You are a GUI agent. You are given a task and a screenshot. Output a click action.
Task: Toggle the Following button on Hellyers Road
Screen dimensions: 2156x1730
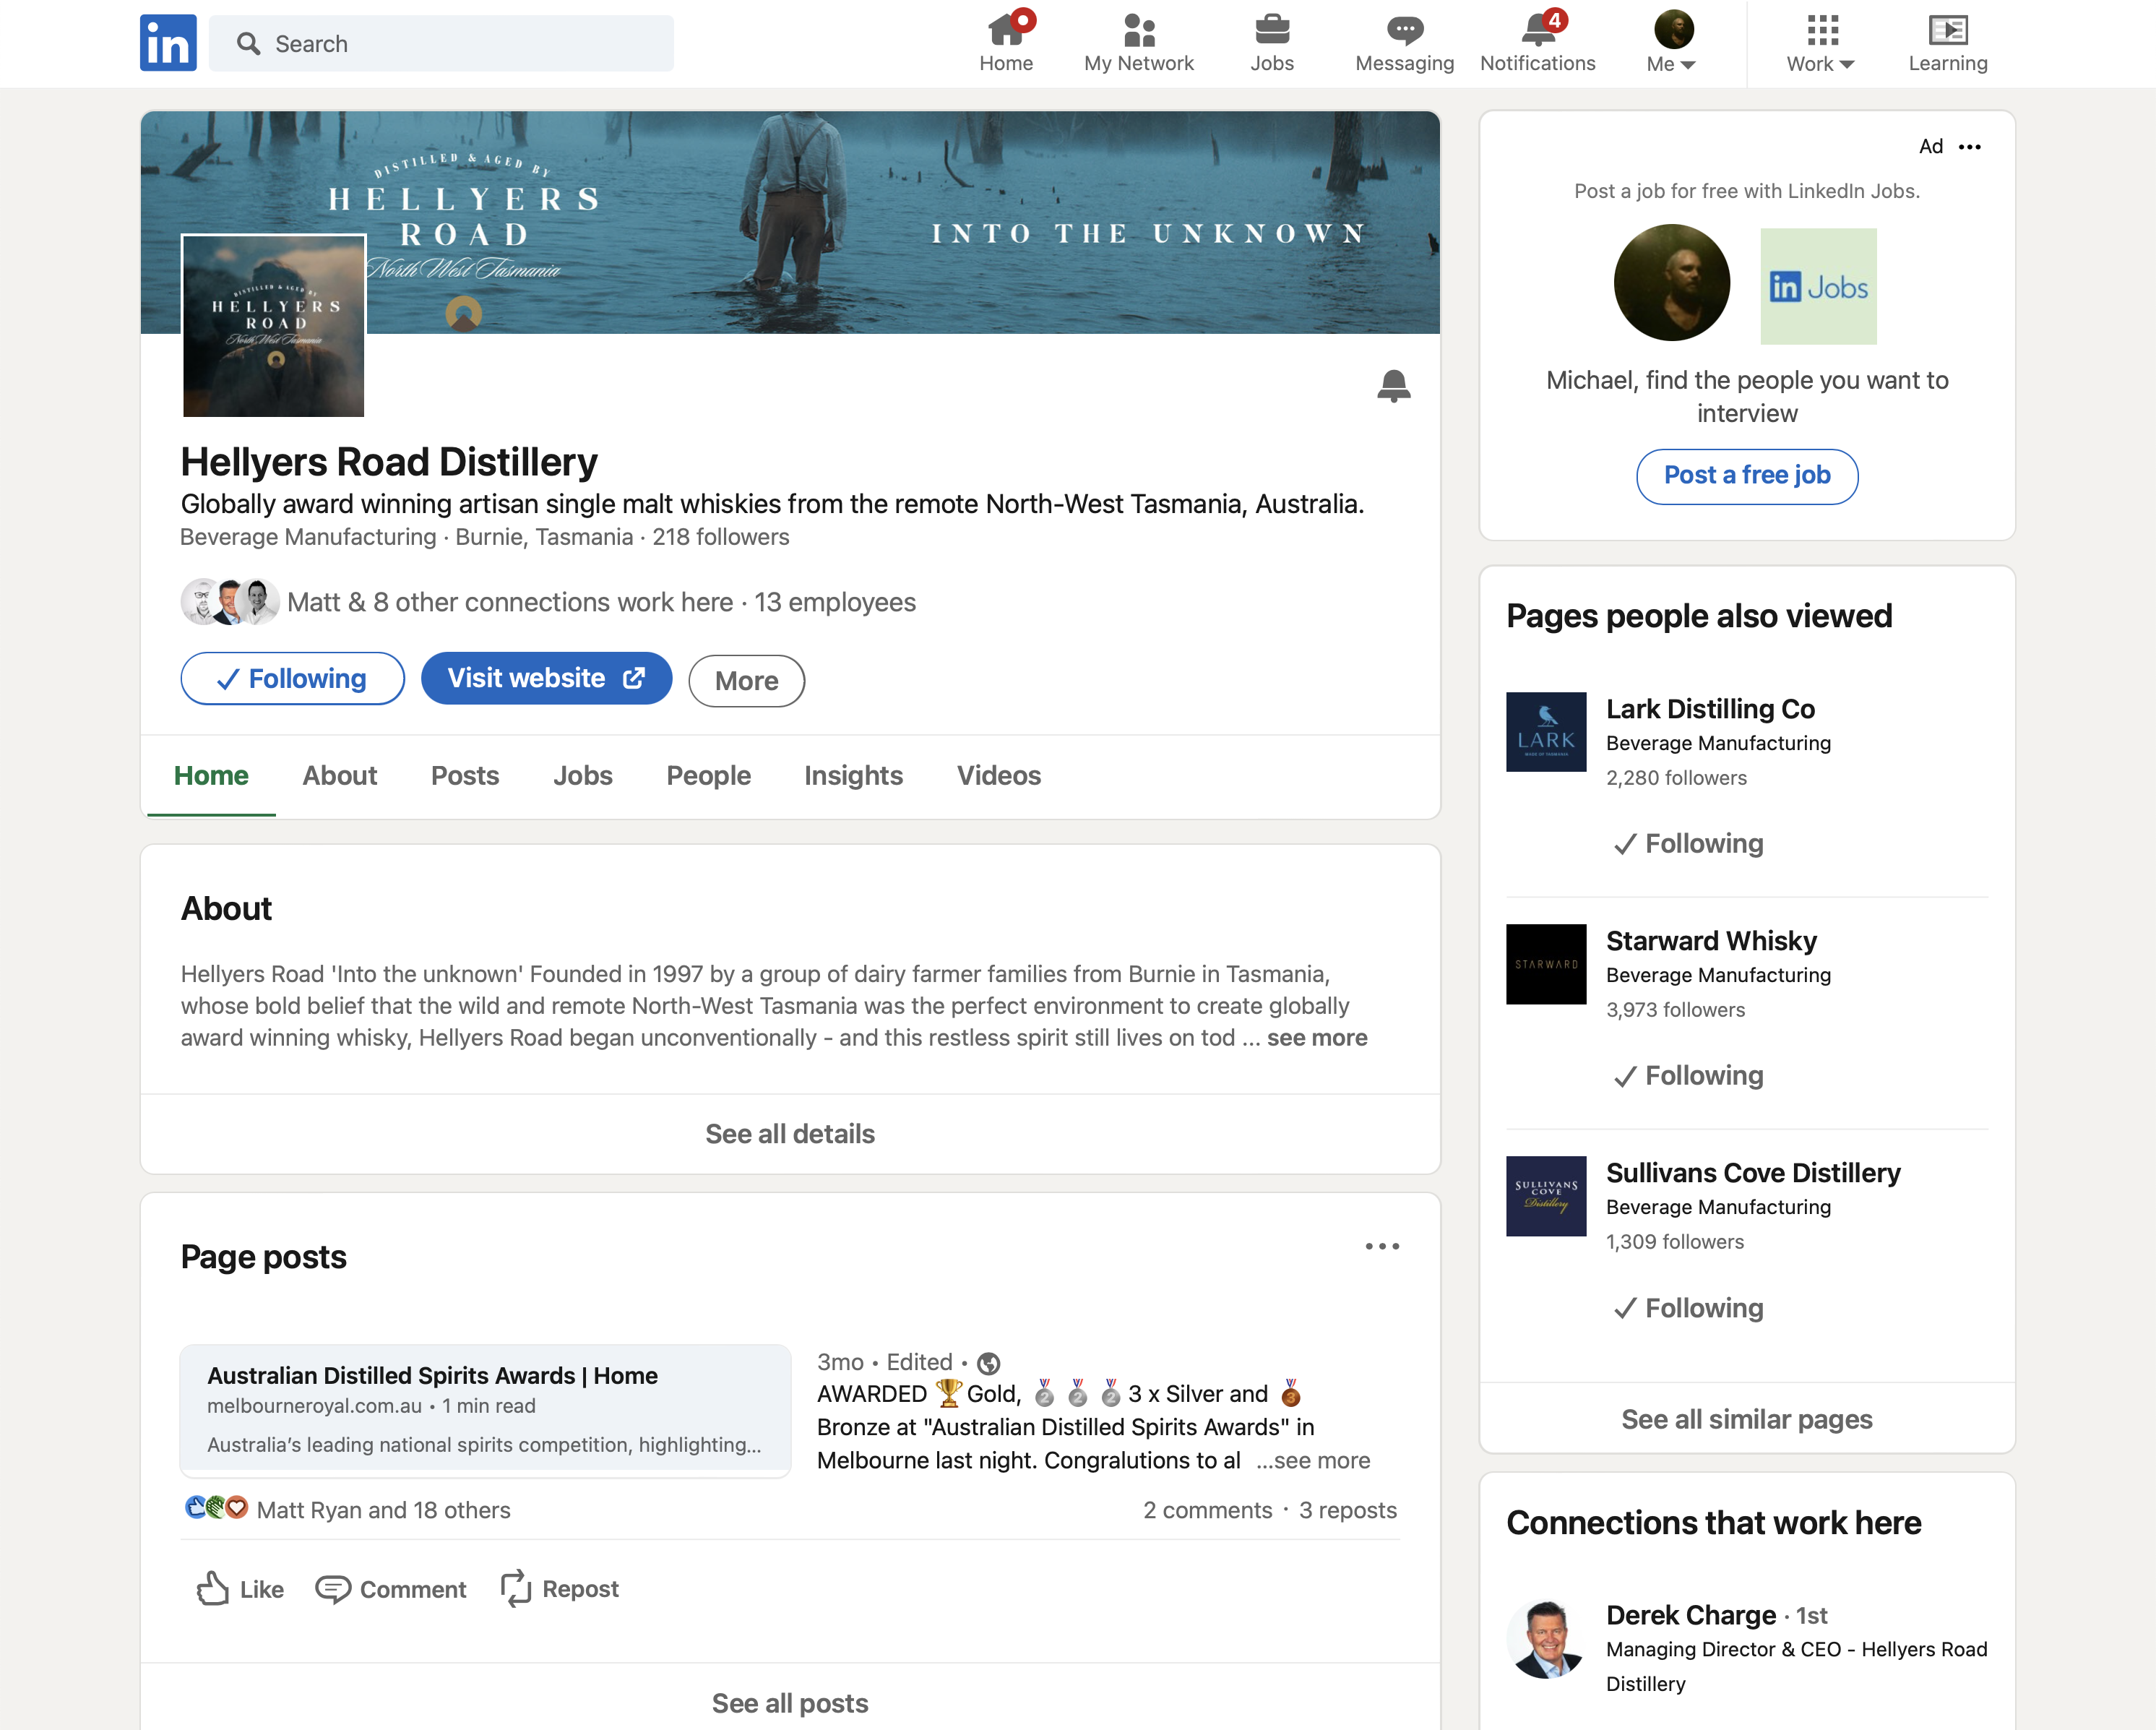click(292, 679)
